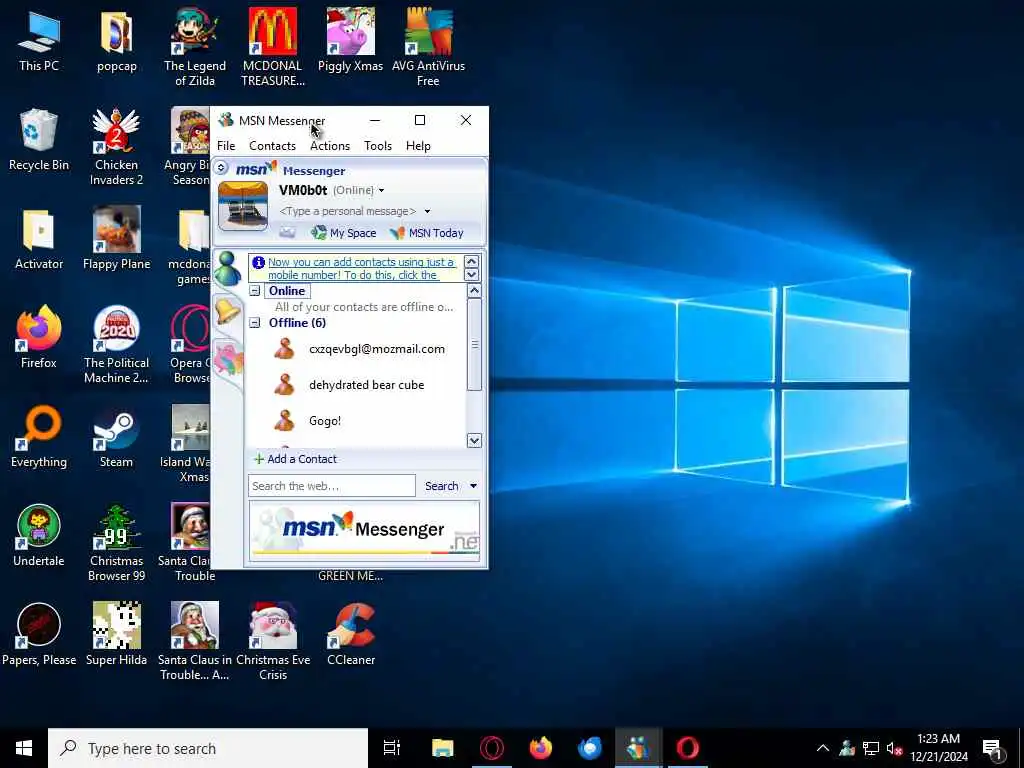Click the MSN Messenger banner ad
The image size is (1024, 768).
pyautogui.click(x=364, y=531)
